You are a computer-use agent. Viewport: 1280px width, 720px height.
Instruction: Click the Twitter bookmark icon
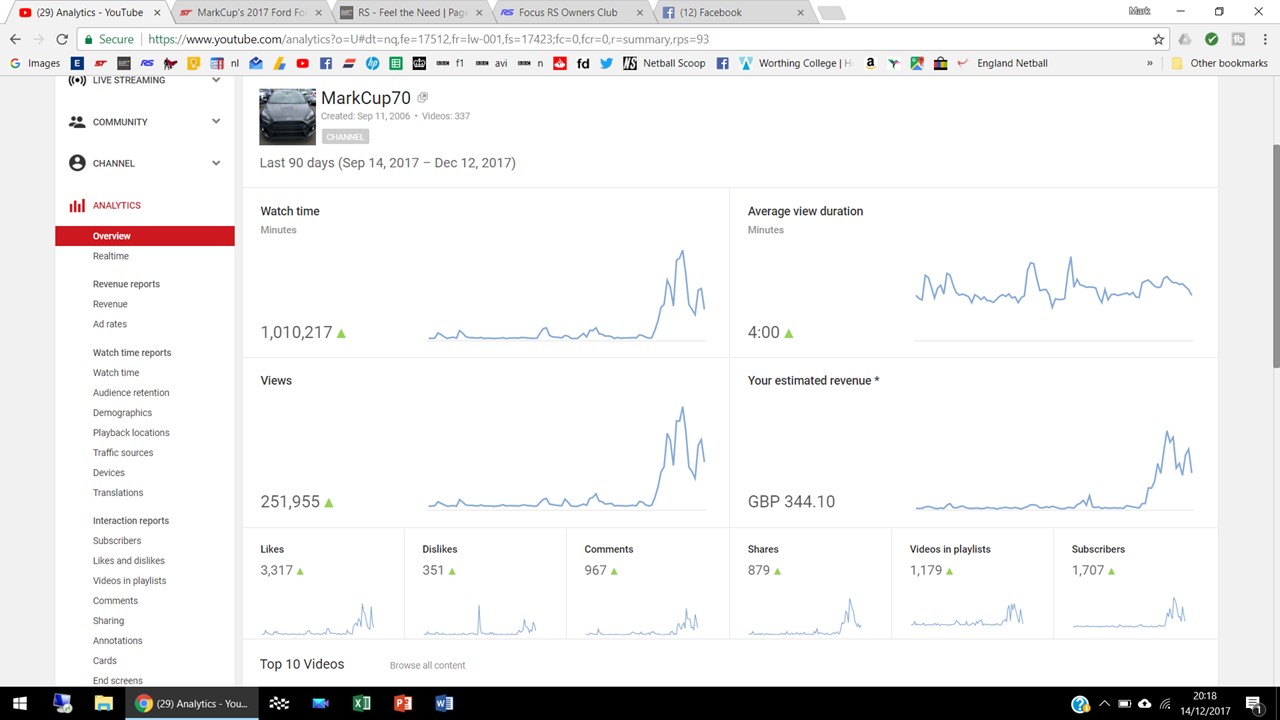pos(606,63)
